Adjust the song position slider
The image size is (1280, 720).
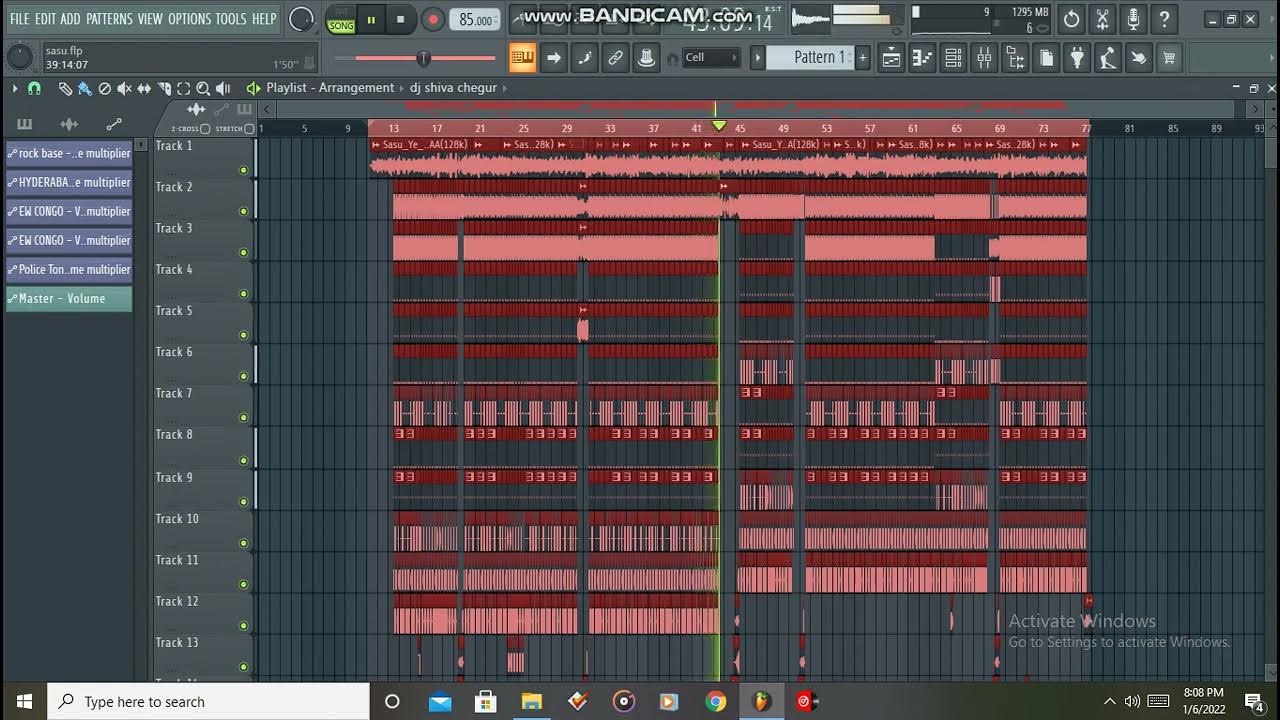point(424,58)
